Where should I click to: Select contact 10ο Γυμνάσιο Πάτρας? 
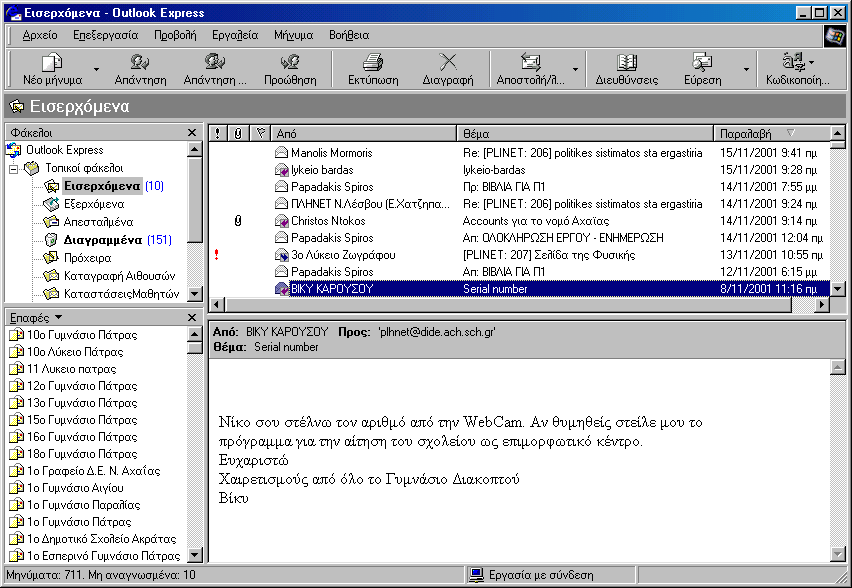point(82,335)
